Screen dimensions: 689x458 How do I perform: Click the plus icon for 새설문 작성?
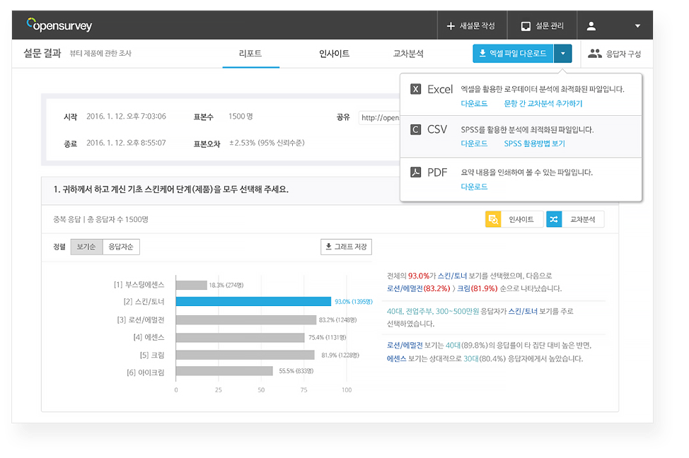click(x=450, y=26)
